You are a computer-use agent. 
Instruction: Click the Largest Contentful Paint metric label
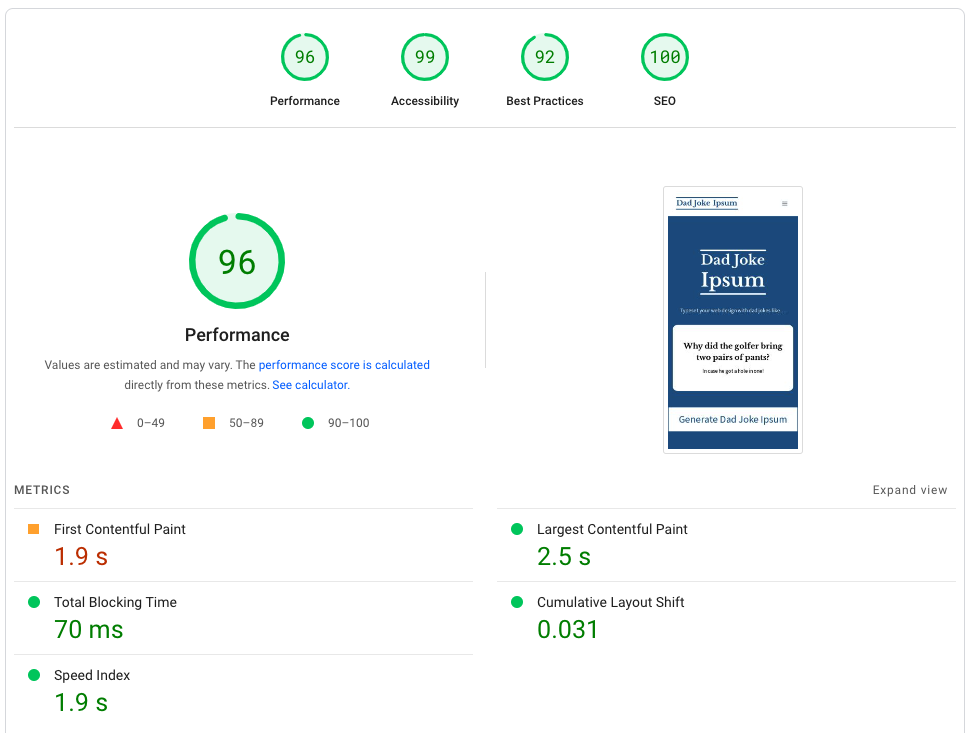tap(612, 529)
